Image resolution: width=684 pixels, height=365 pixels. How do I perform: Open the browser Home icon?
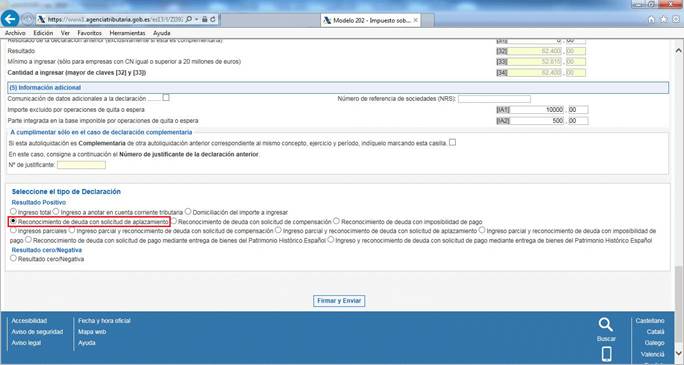click(651, 20)
